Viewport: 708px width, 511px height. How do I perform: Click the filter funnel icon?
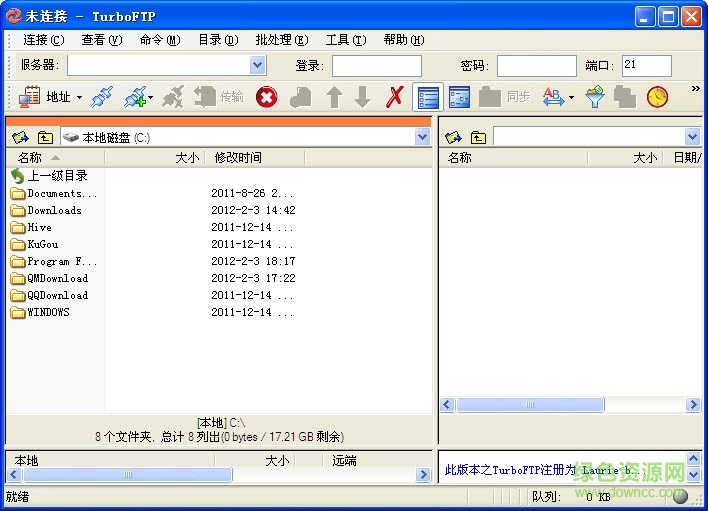click(595, 97)
